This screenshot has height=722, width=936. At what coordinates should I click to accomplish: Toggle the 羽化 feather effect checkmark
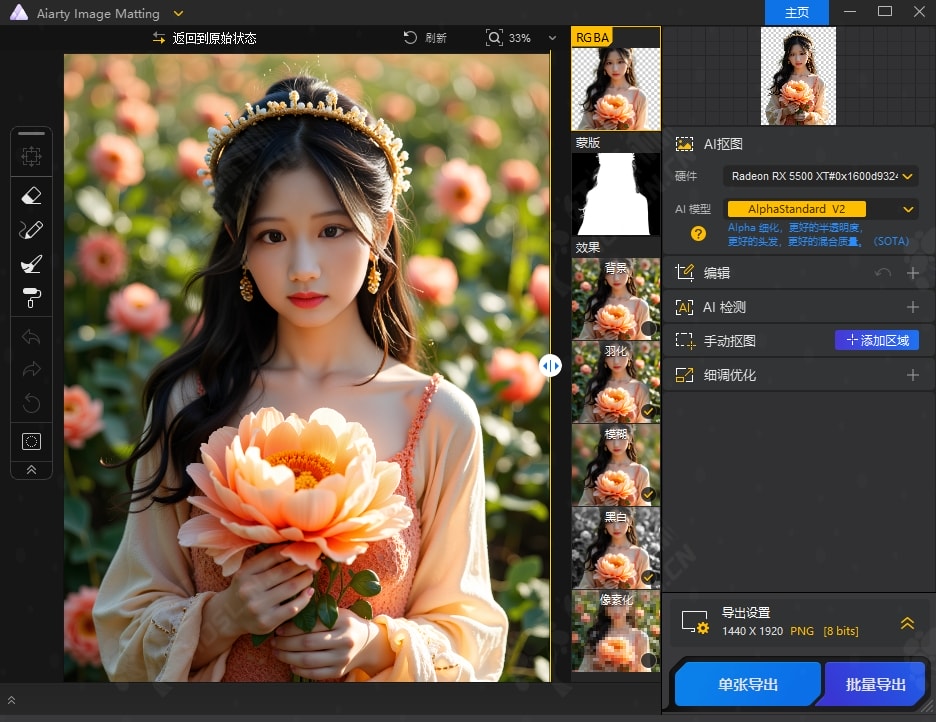point(648,411)
